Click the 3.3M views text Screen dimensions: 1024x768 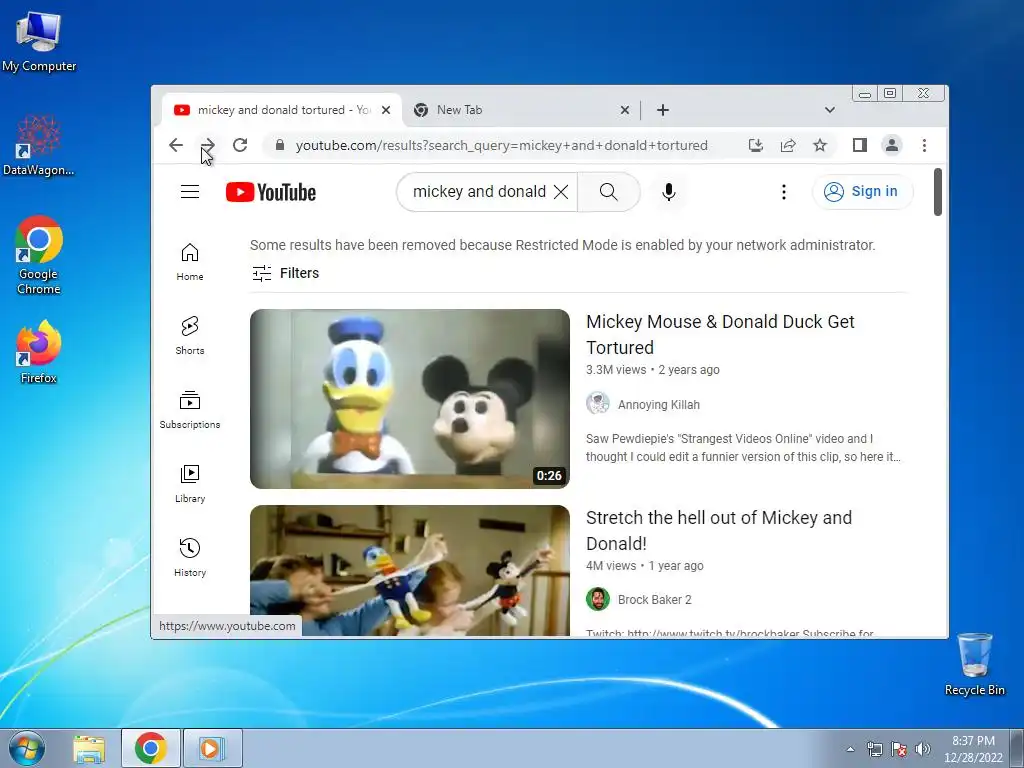616,370
